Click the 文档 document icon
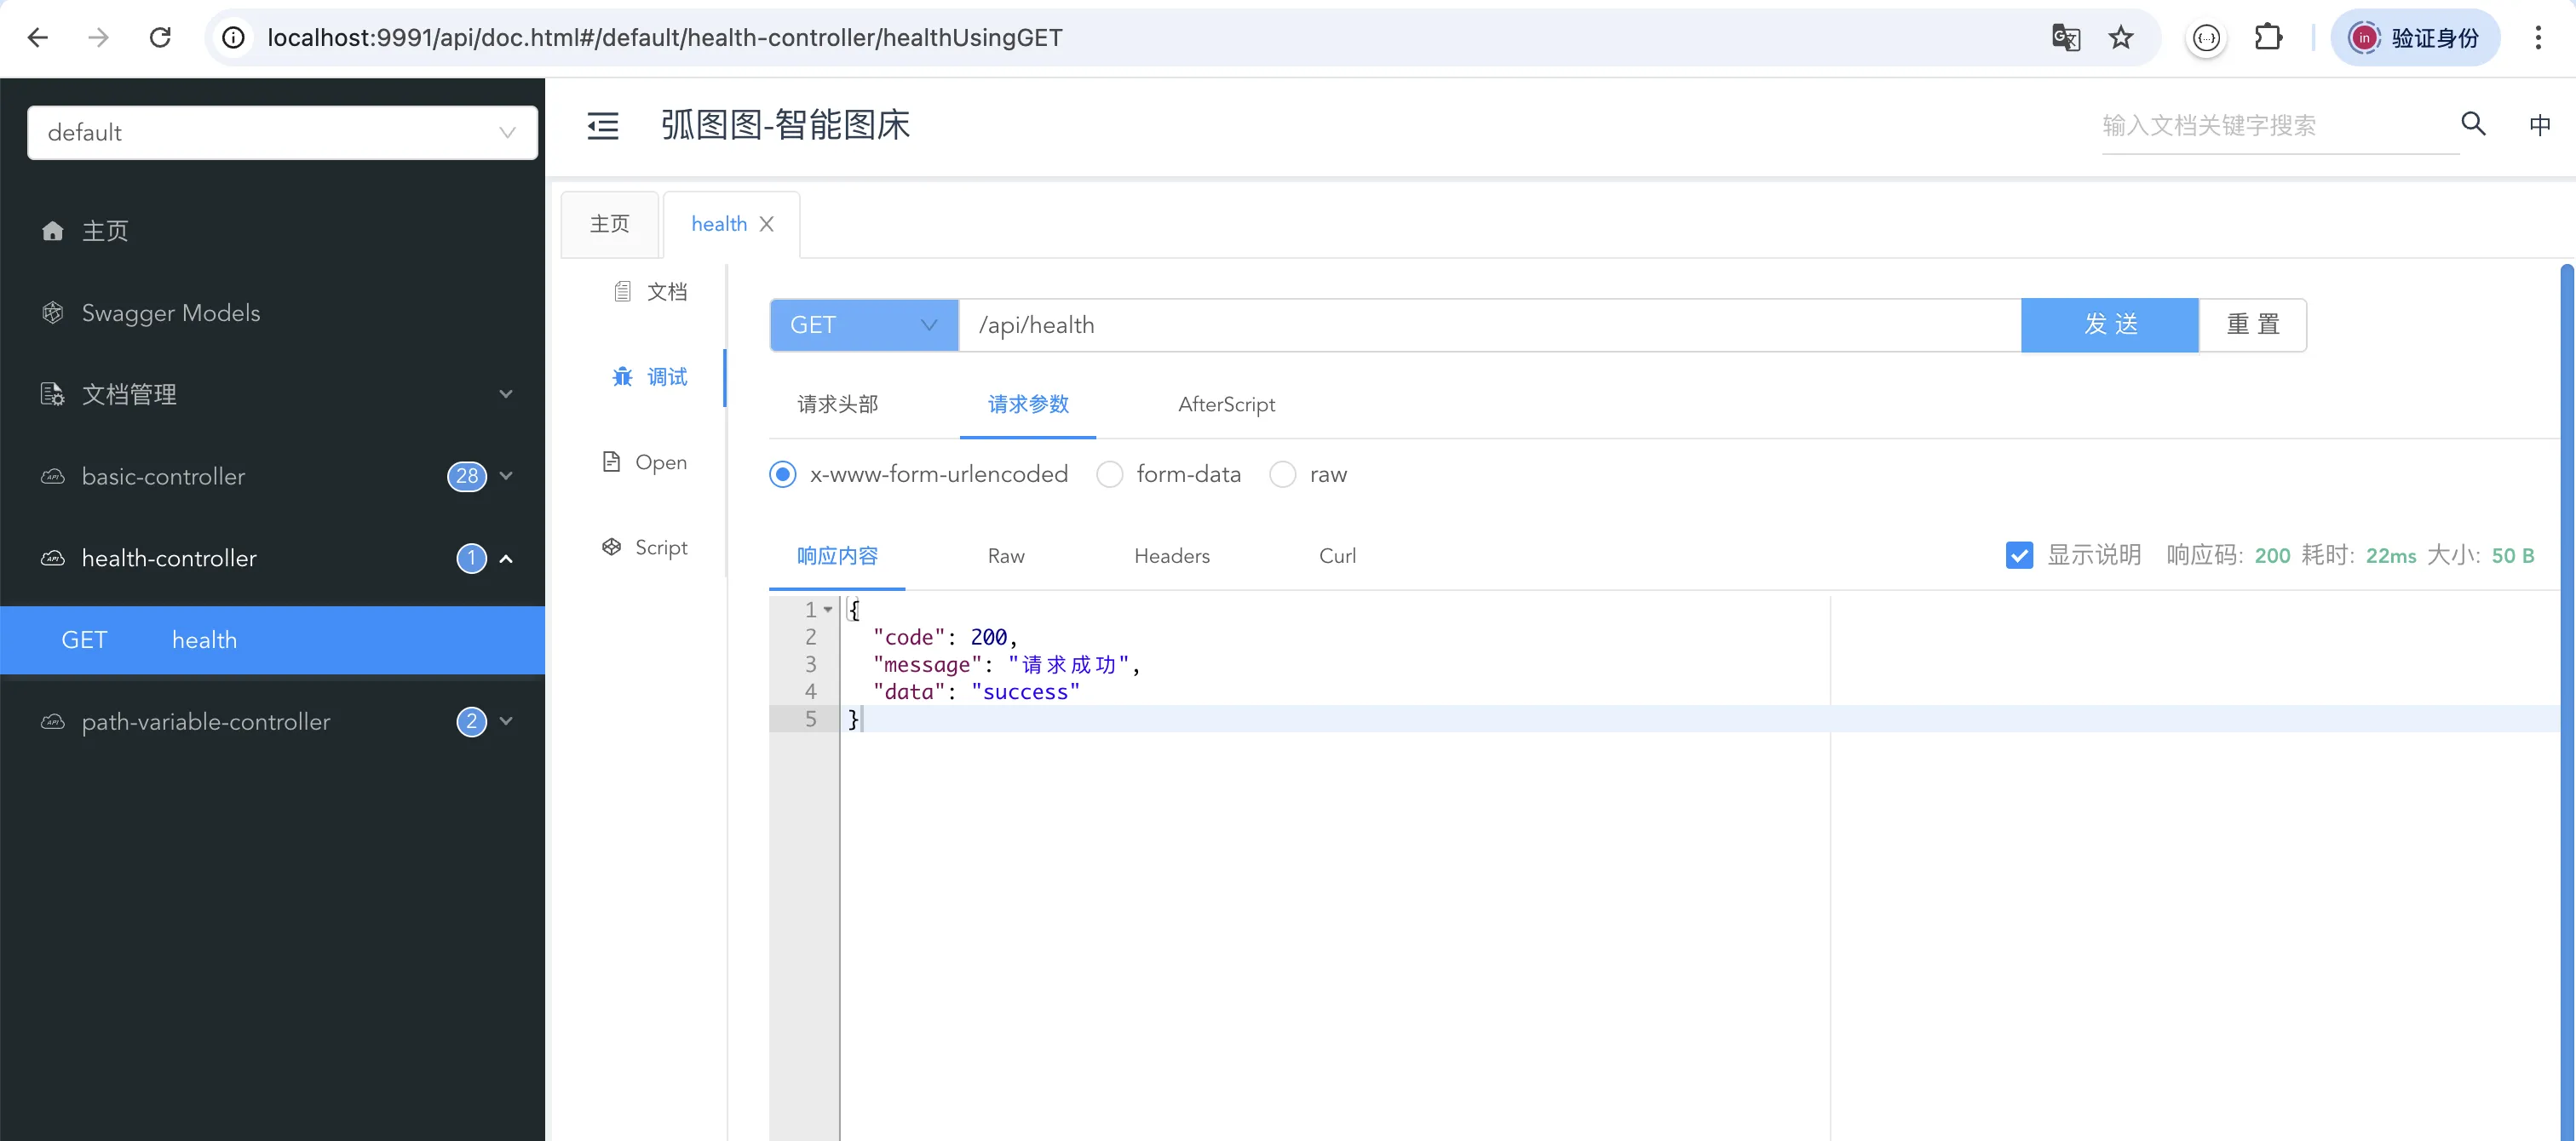The height and width of the screenshot is (1141, 2576). click(622, 292)
